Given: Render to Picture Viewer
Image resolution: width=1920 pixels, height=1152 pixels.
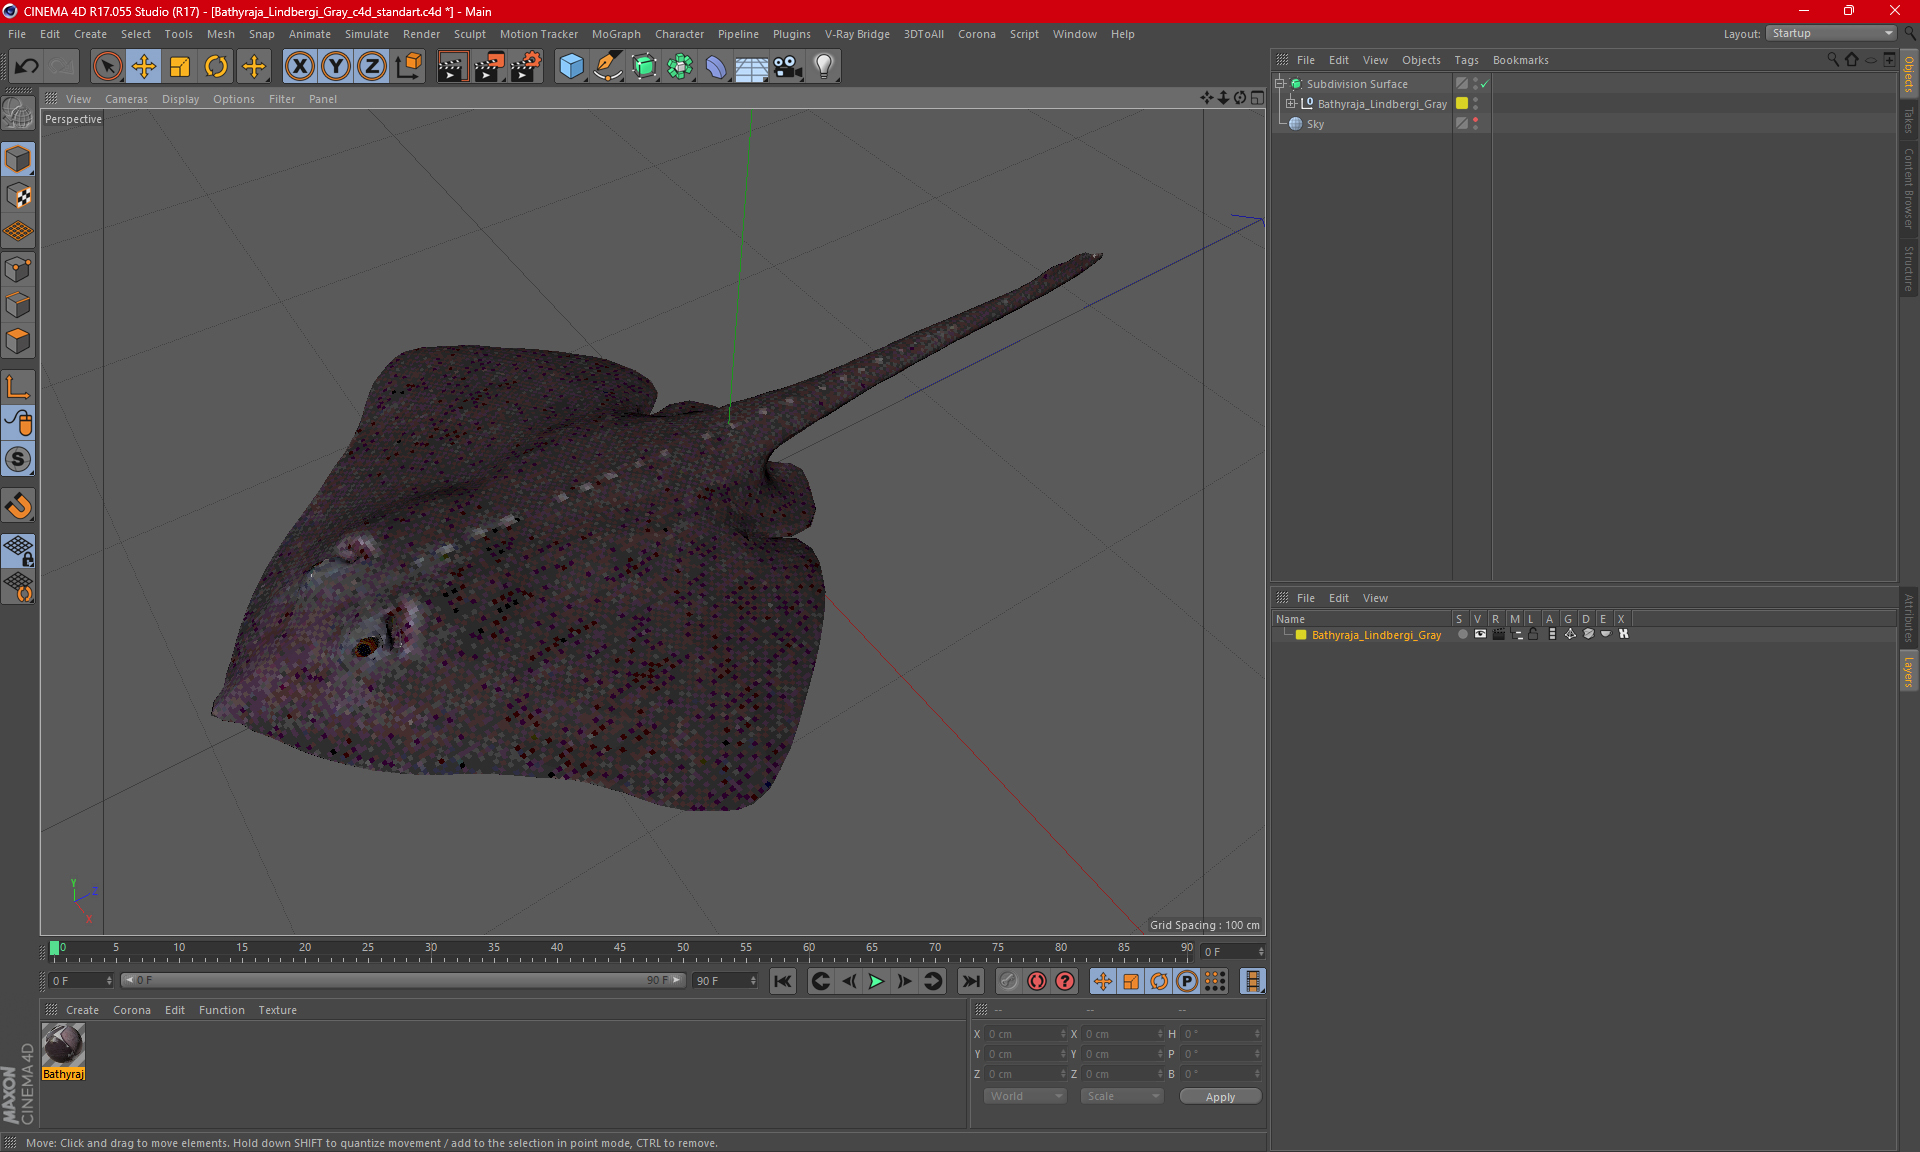Looking at the screenshot, I should (489, 67).
